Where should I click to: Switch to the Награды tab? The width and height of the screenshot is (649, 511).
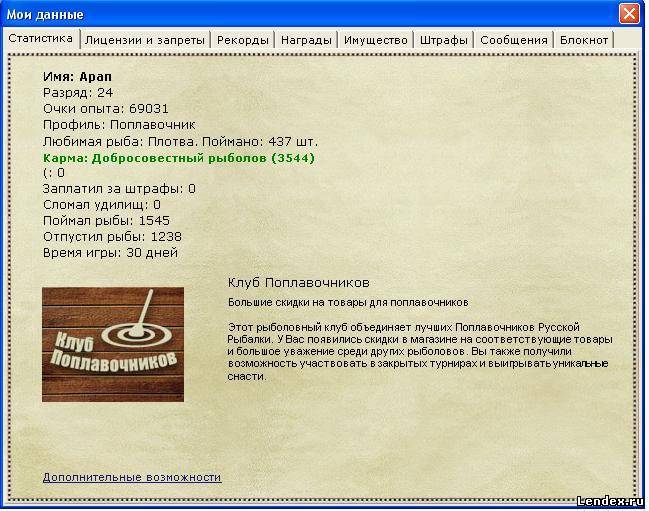(306, 40)
